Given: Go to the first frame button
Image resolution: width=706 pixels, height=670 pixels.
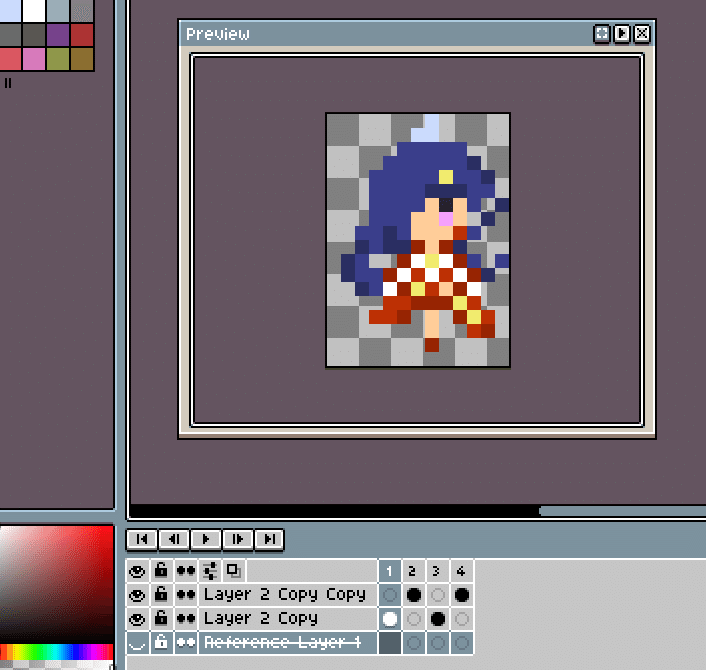Looking at the screenshot, I should 142,539.
